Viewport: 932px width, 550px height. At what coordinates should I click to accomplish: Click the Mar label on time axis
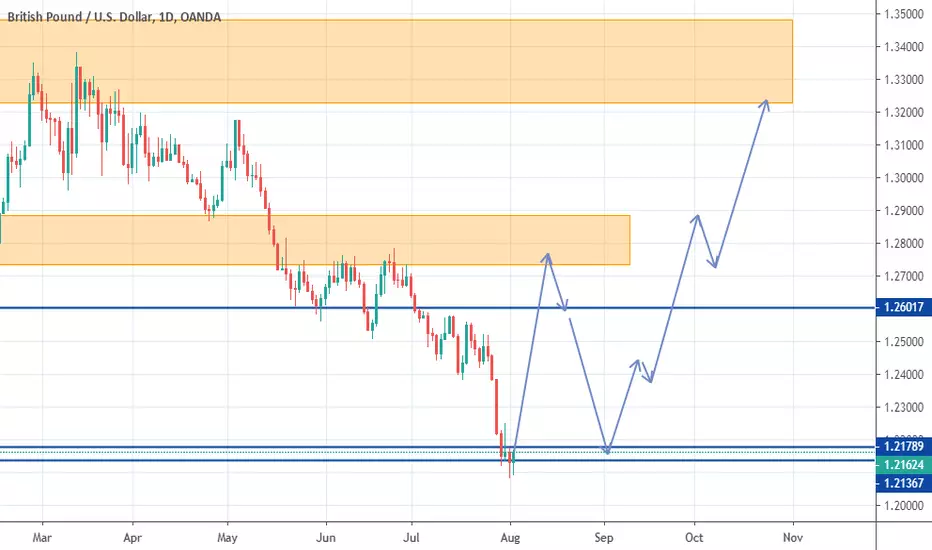pos(42,538)
